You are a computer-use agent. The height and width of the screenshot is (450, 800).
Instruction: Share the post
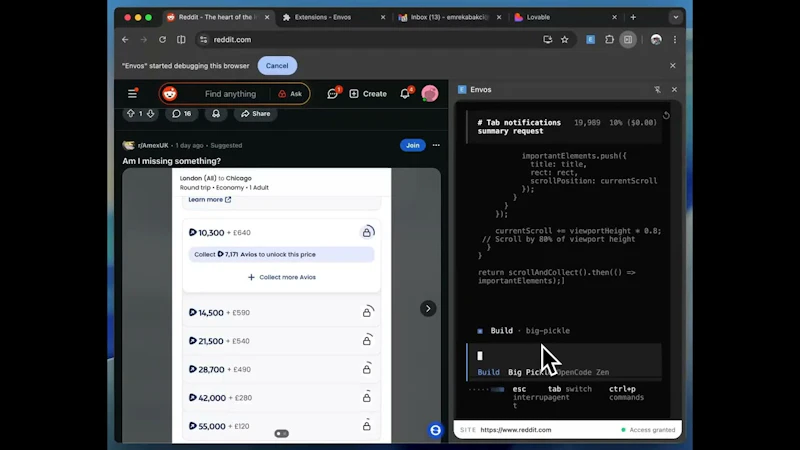(x=256, y=113)
